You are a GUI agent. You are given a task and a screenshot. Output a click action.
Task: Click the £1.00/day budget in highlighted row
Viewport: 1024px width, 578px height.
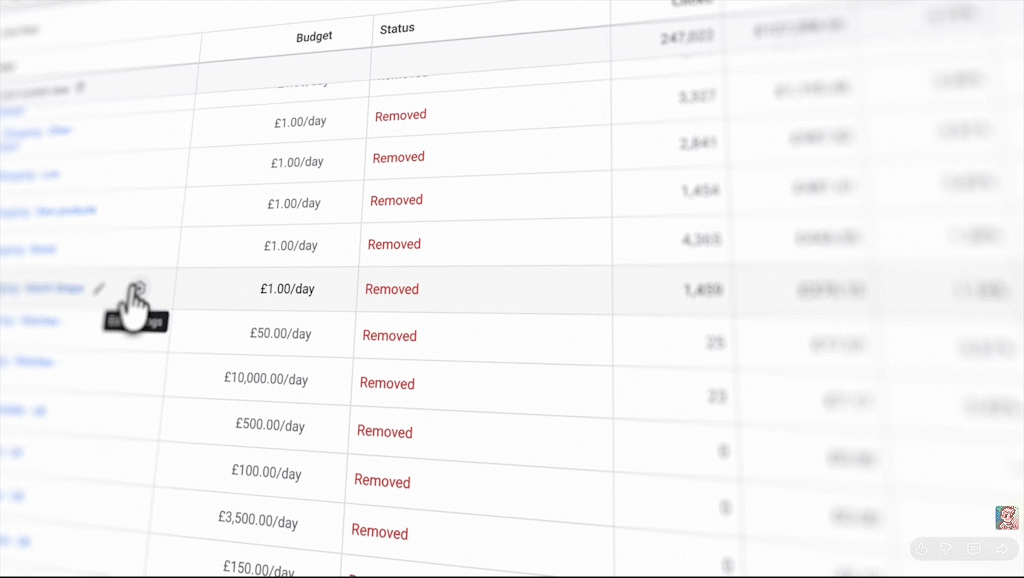coord(287,289)
